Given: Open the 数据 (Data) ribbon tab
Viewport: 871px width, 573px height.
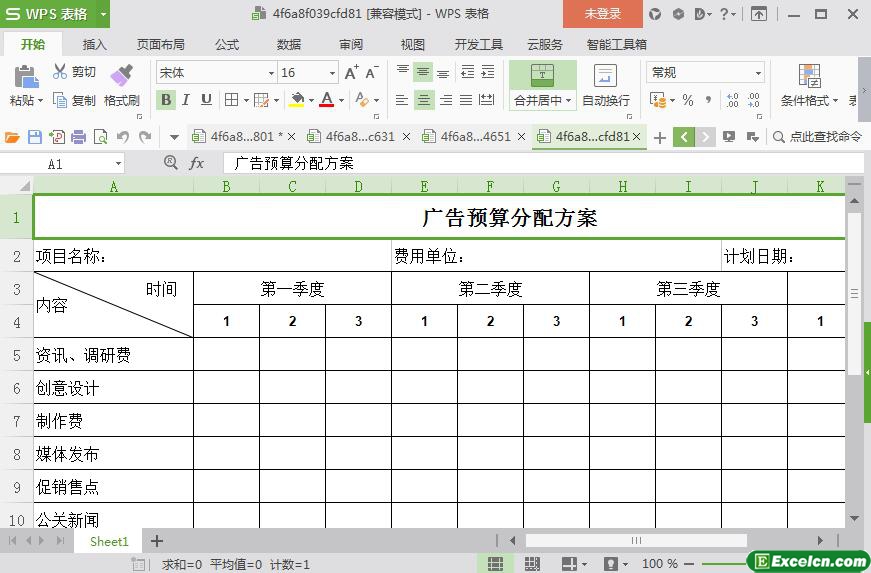Looking at the screenshot, I should point(289,44).
